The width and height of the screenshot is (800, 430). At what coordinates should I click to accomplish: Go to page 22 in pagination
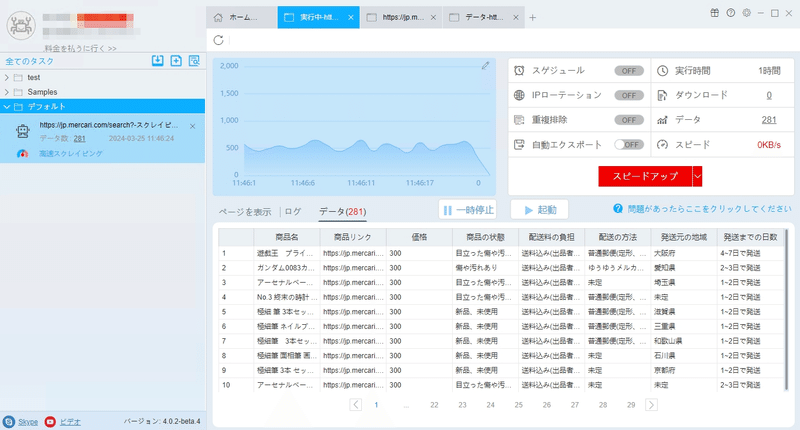434,404
